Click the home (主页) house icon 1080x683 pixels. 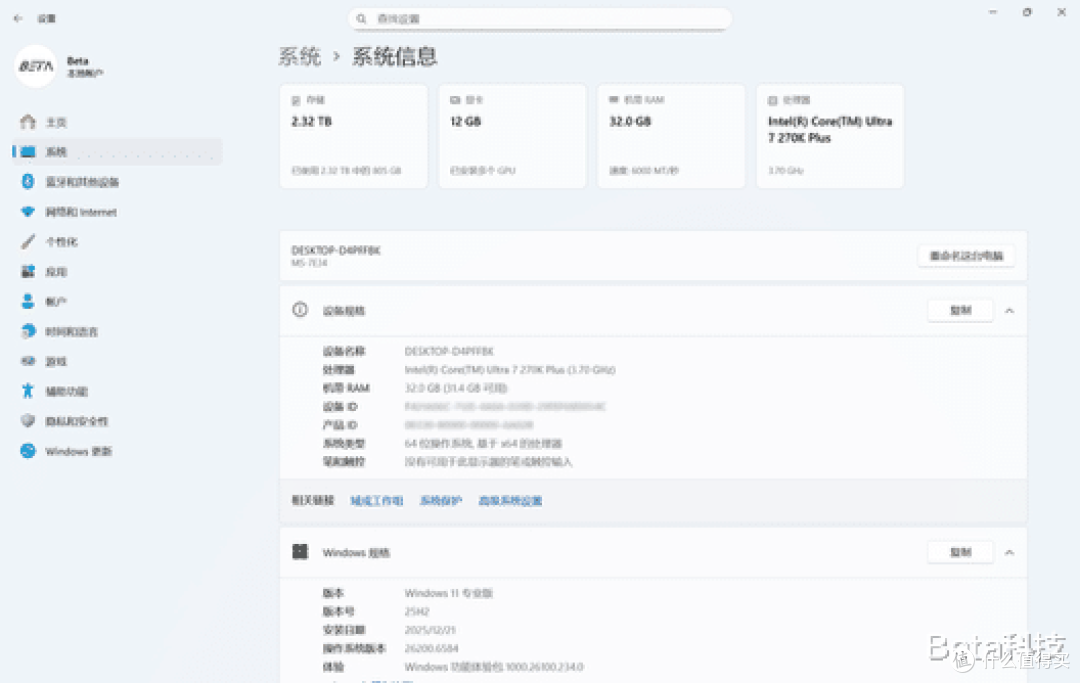[x=28, y=122]
